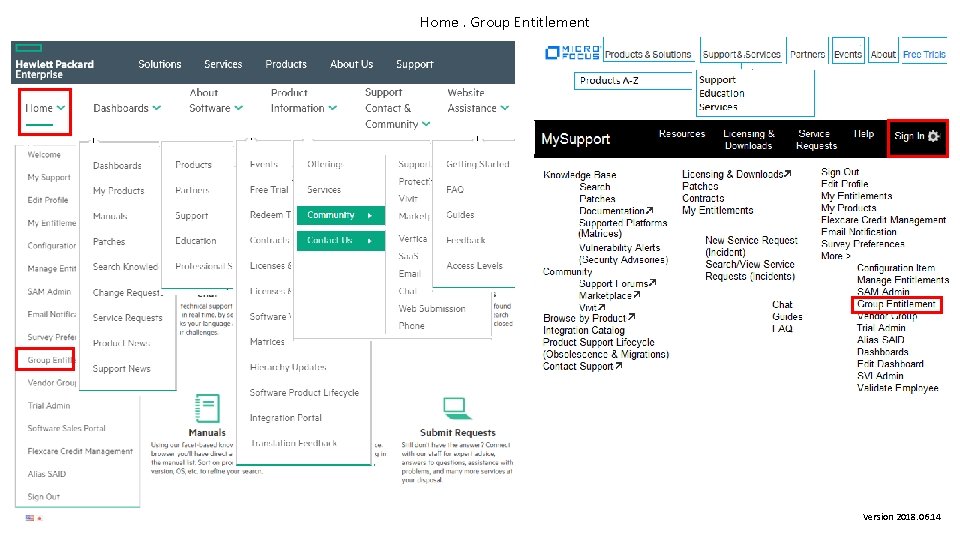Image resolution: width=960 pixels, height=540 pixels.
Task: Expand the Community submenu arrow
Action: point(370,216)
